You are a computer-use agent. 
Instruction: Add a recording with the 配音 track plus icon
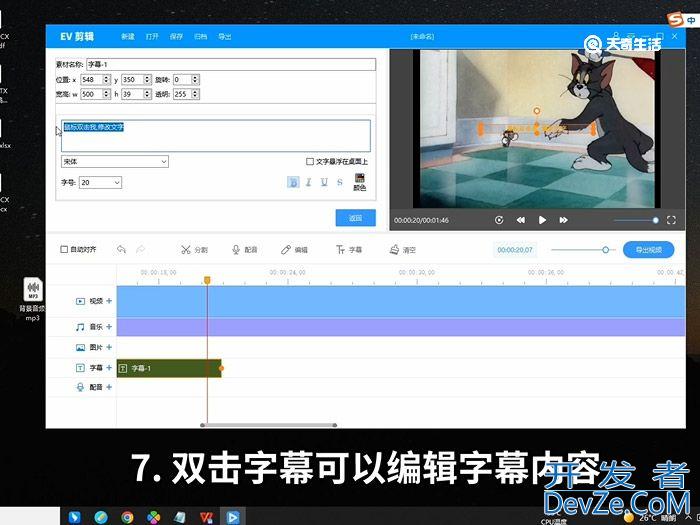[109, 387]
